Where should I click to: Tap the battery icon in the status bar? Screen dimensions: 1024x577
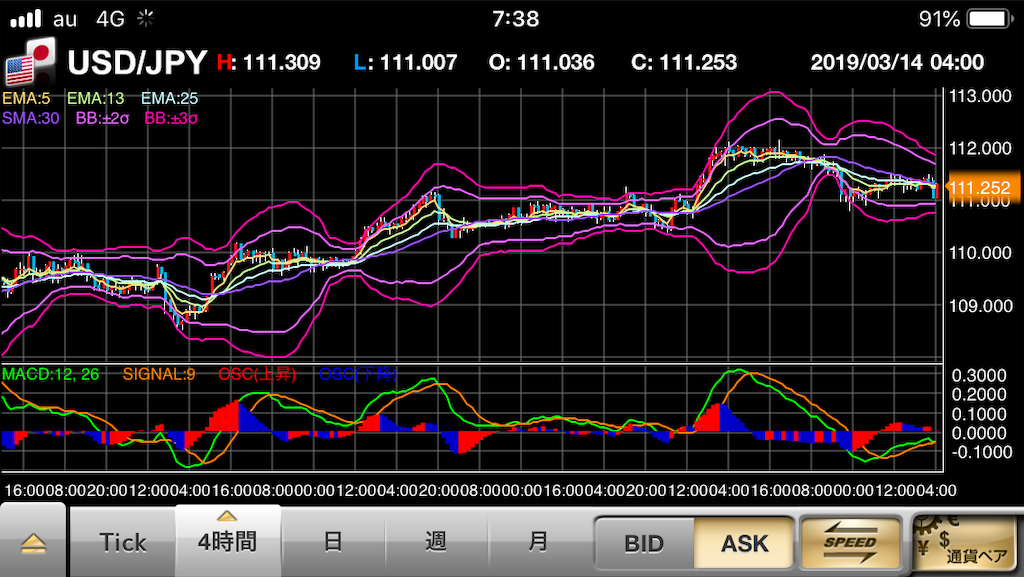click(x=989, y=18)
